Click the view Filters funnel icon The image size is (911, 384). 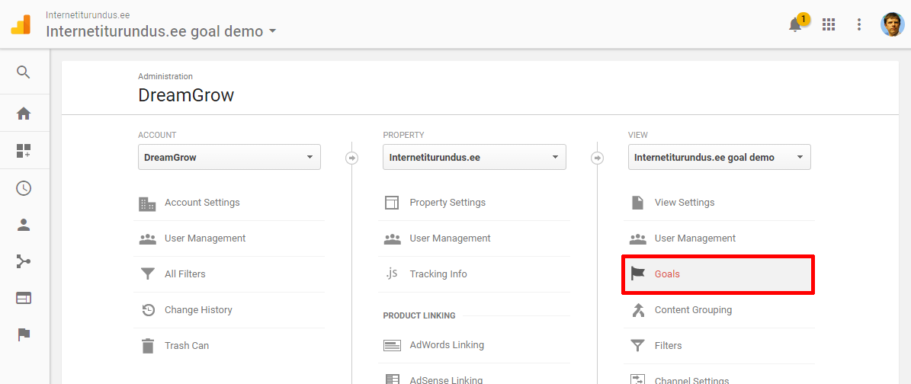[x=638, y=346]
